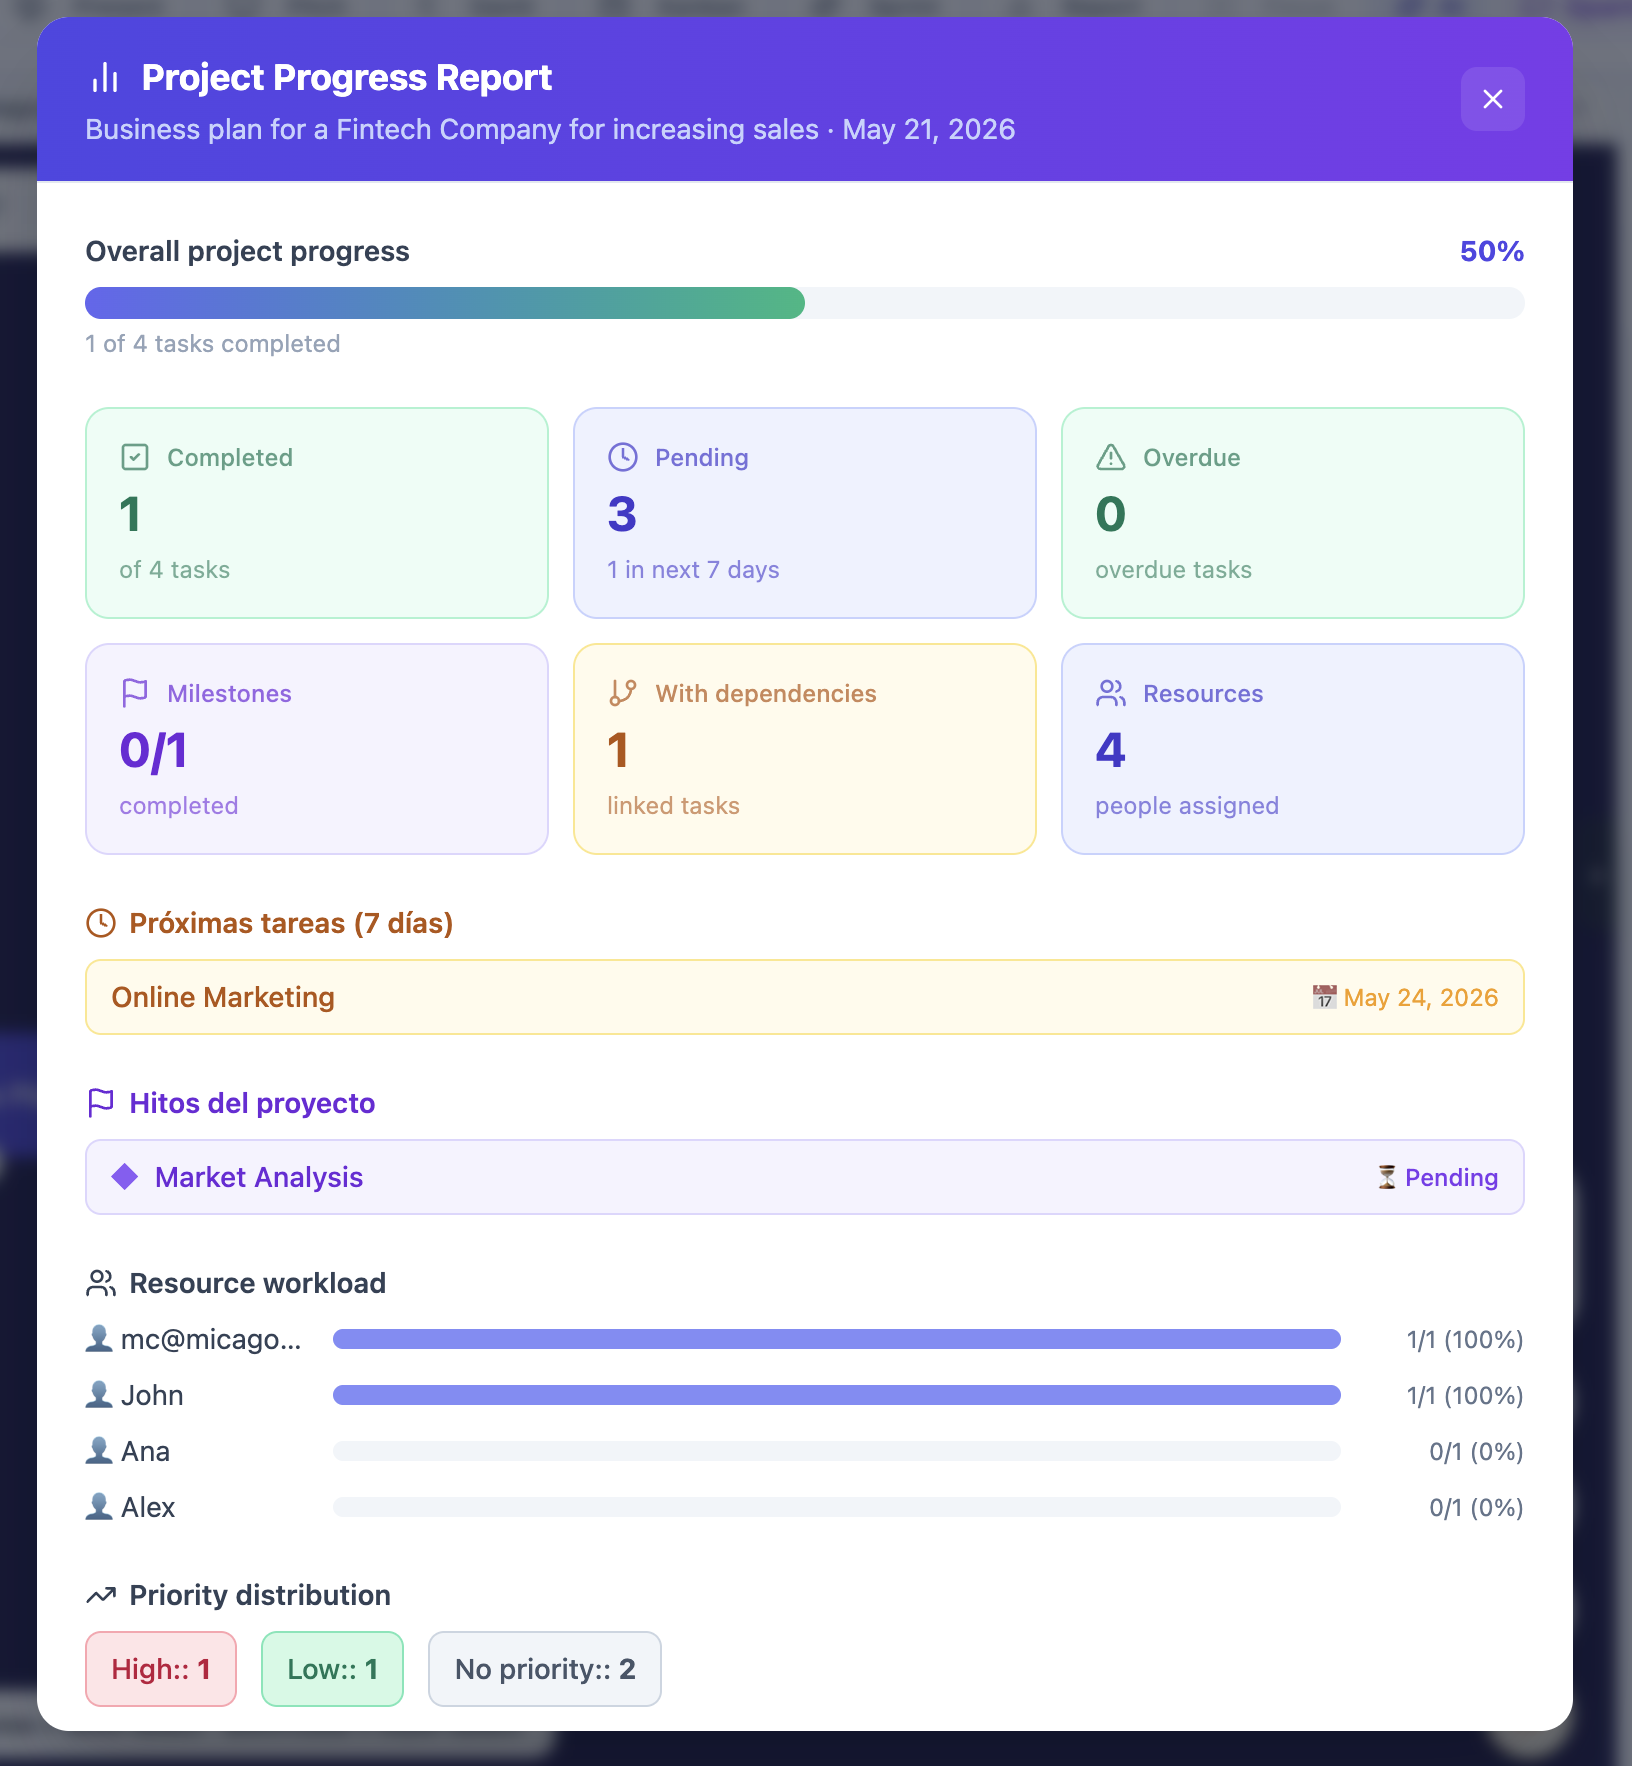Select the High:: 1 priority badge
Viewport: 1632px width, 1766px height.
click(x=161, y=1669)
